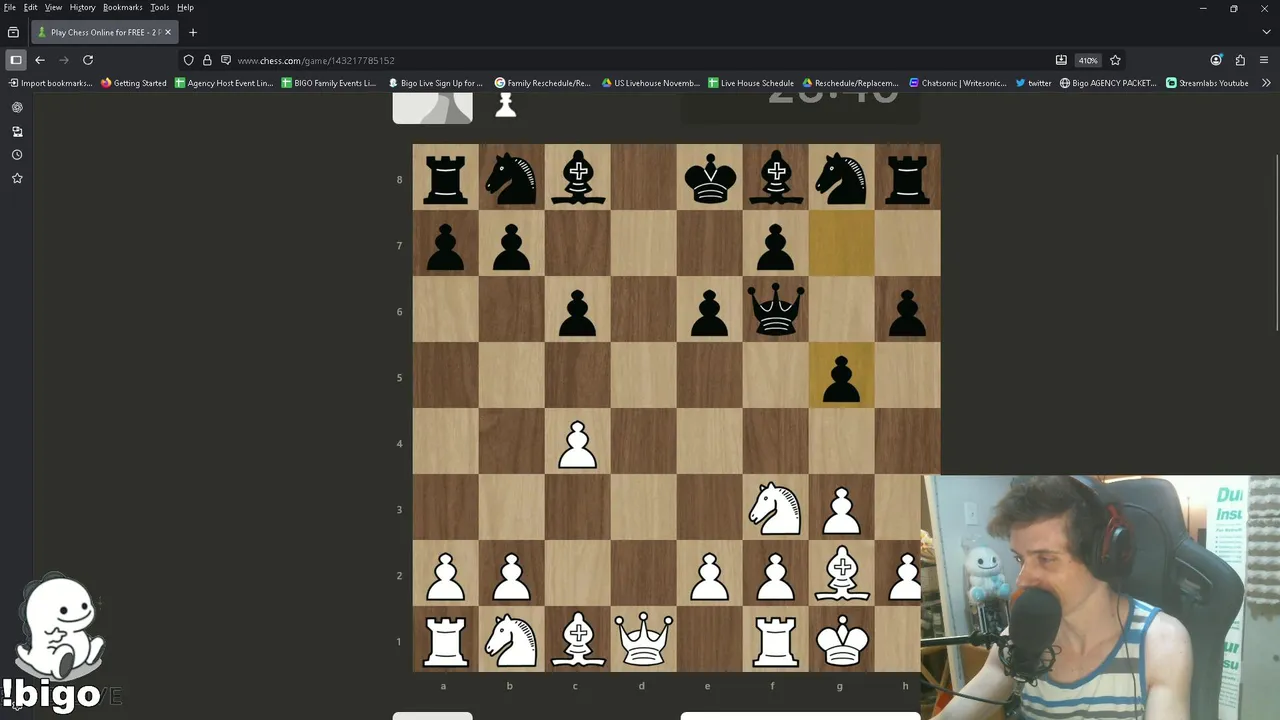1280x720 pixels.
Task: Click the tracking protection shield icon
Action: pos(188,60)
